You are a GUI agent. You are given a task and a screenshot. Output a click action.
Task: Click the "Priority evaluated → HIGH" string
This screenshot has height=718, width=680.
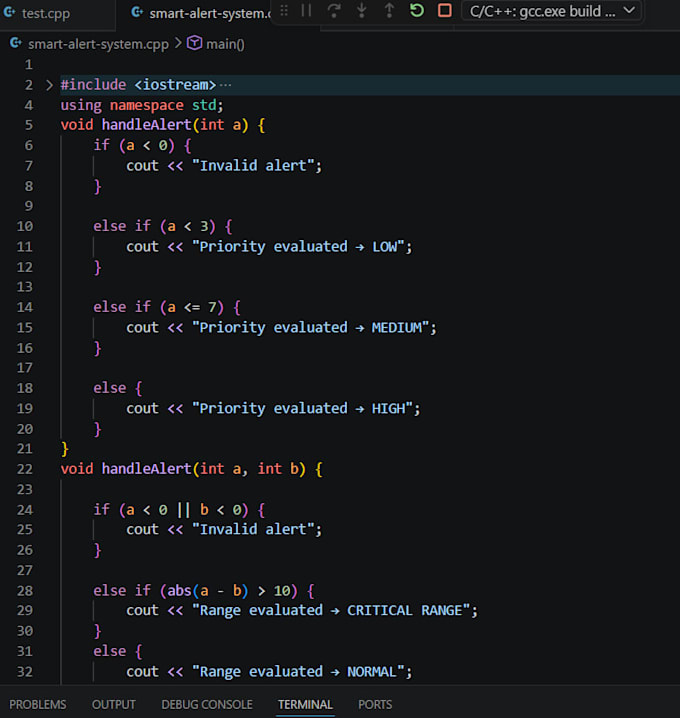(302, 408)
